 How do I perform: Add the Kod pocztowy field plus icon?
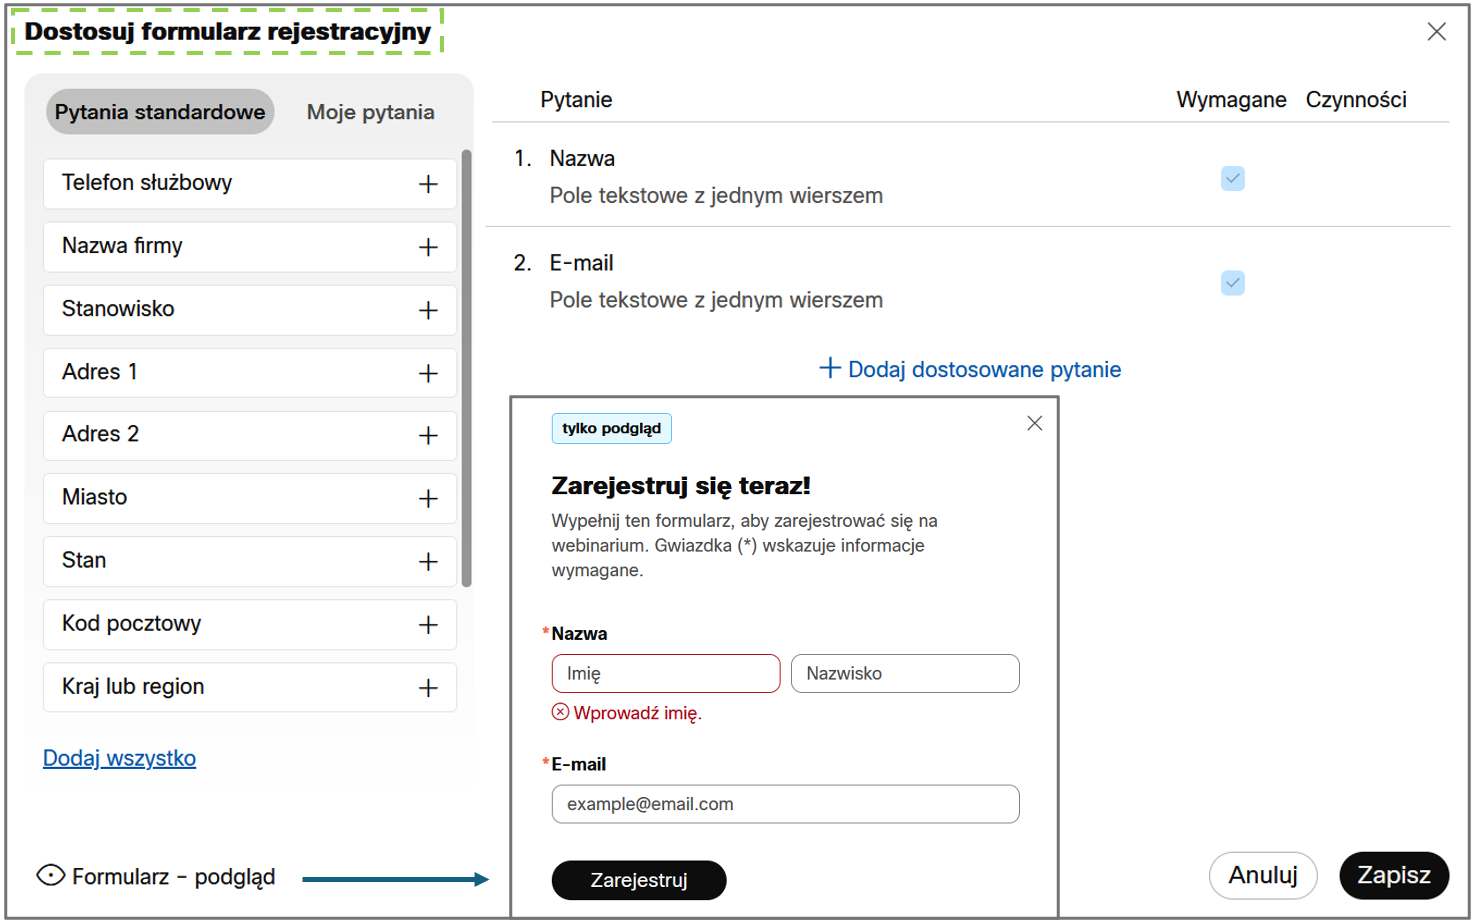[x=428, y=625]
